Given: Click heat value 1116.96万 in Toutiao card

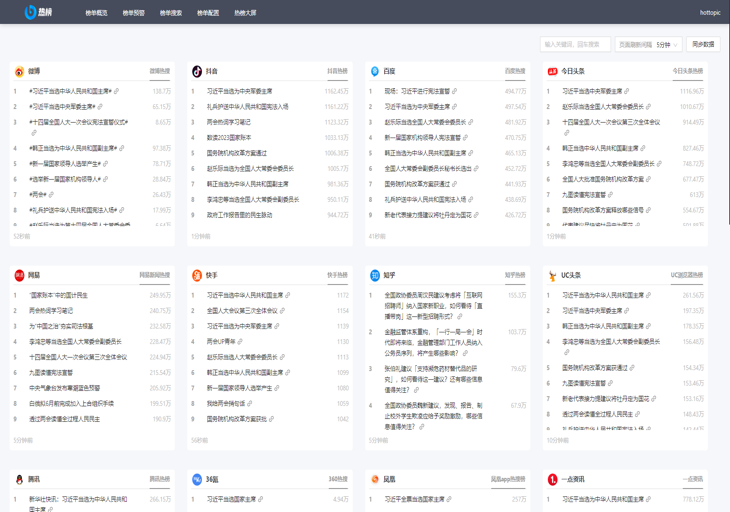Looking at the screenshot, I should pos(692,91).
